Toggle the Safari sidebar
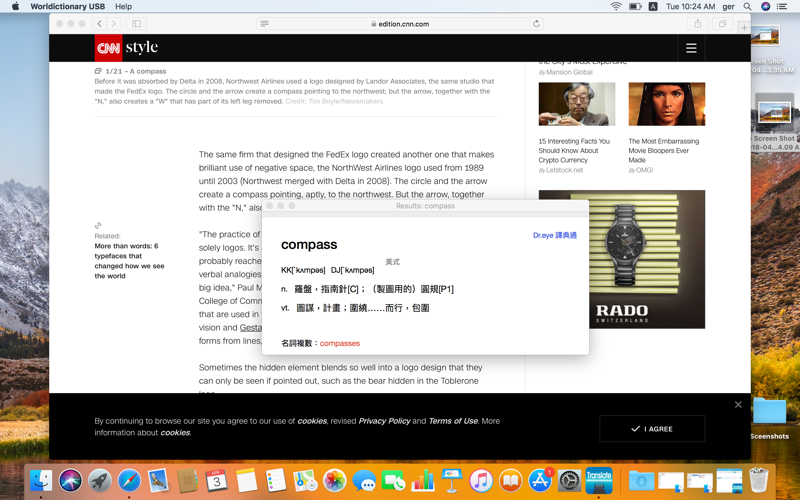Viewport: 800px width, 500px height. click(x=137, y=23)
